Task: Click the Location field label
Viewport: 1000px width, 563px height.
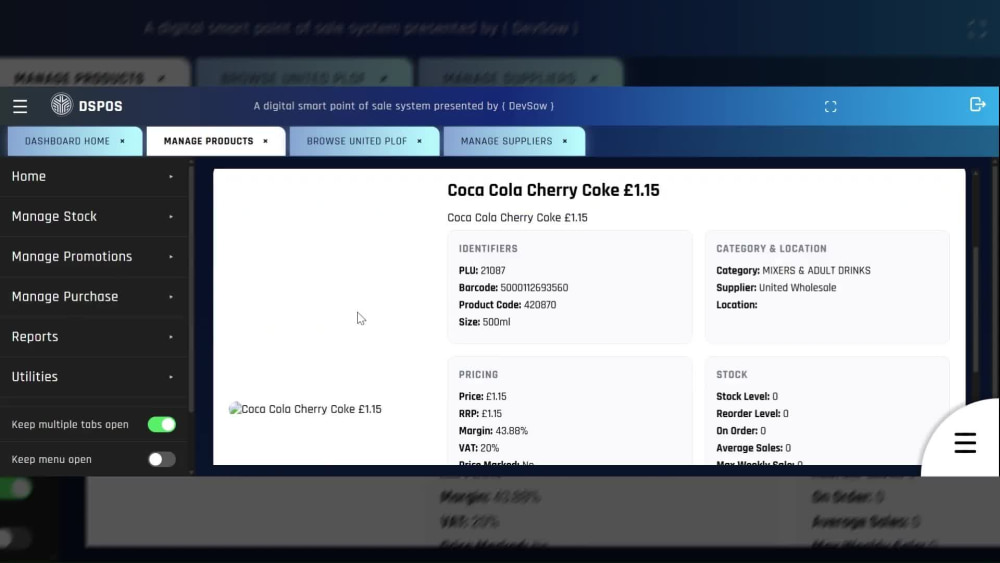Action: [x=737, y=305]
